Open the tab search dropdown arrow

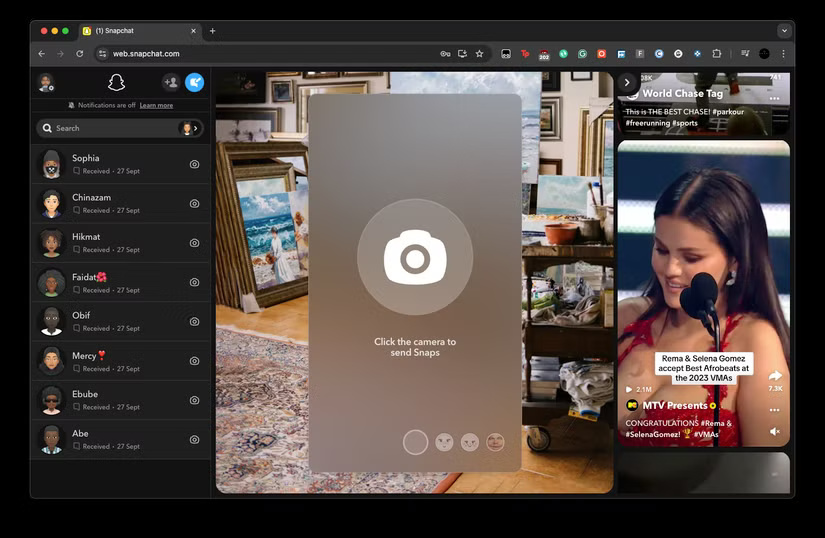point(784,31)
